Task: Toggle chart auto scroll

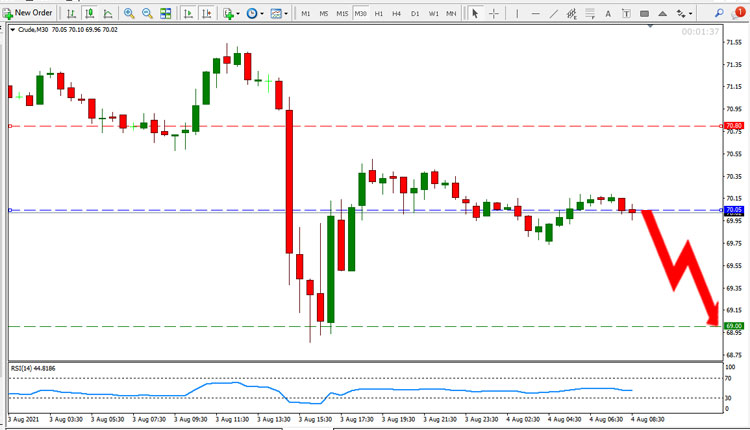Action: point(188,13)
